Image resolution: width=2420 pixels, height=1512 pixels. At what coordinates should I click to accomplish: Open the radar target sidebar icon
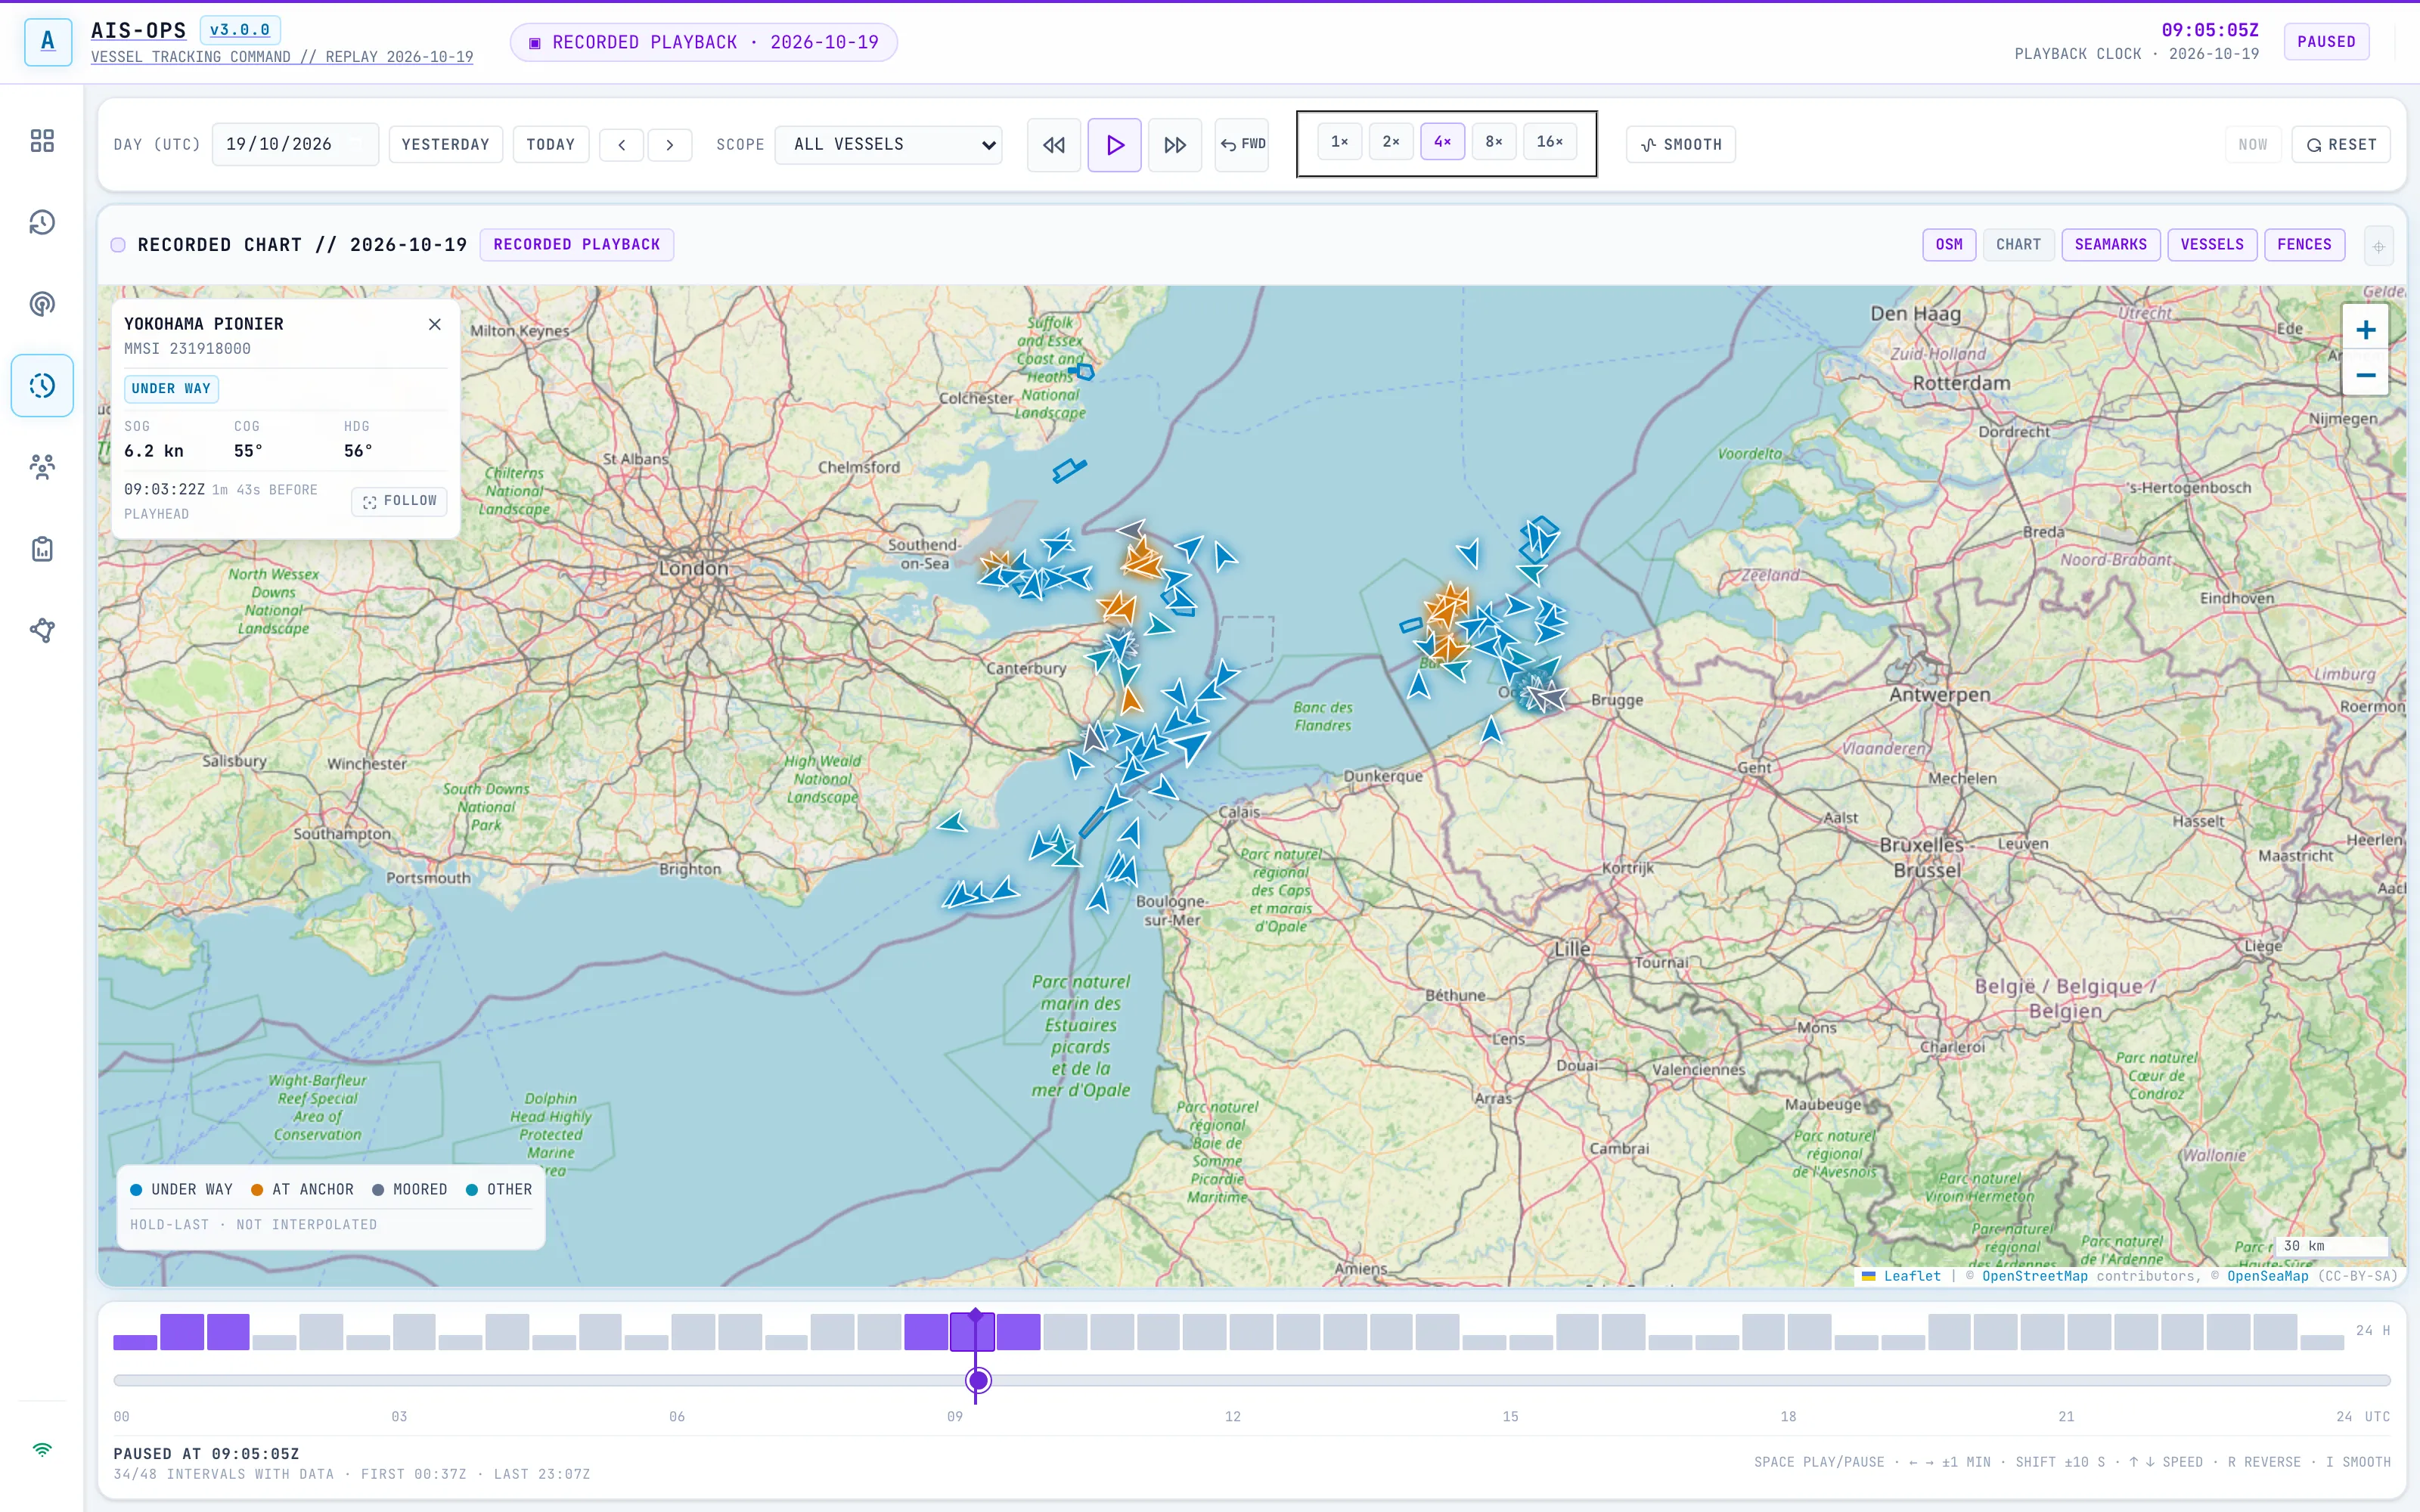[42, 304]
